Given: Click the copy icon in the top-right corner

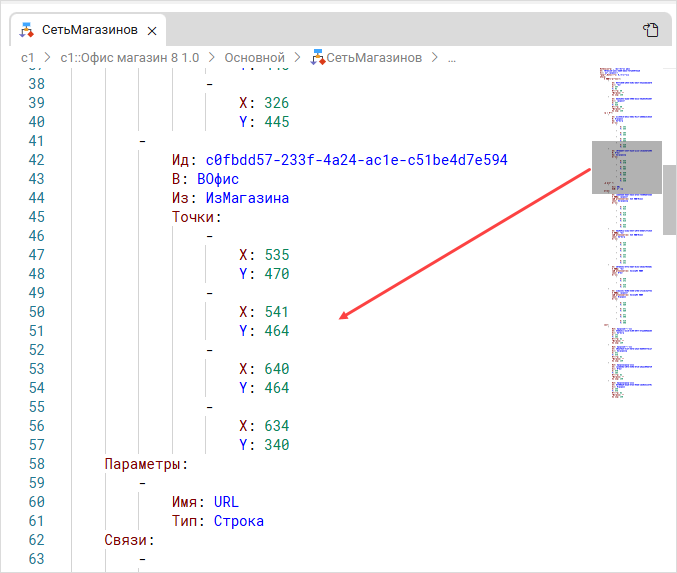Looking at the screenshot, I should coord(651,30).
